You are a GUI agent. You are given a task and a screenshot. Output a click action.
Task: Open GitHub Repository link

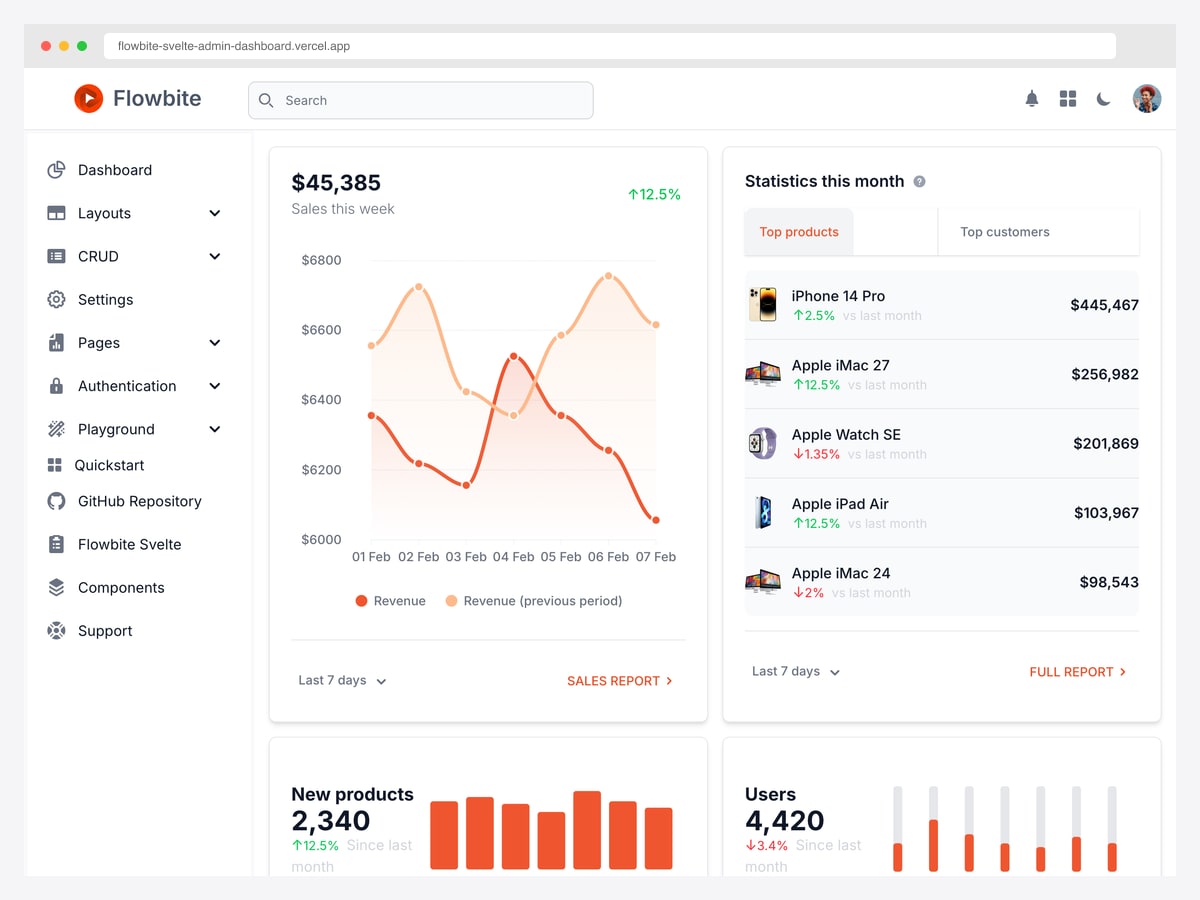(138, 501)
